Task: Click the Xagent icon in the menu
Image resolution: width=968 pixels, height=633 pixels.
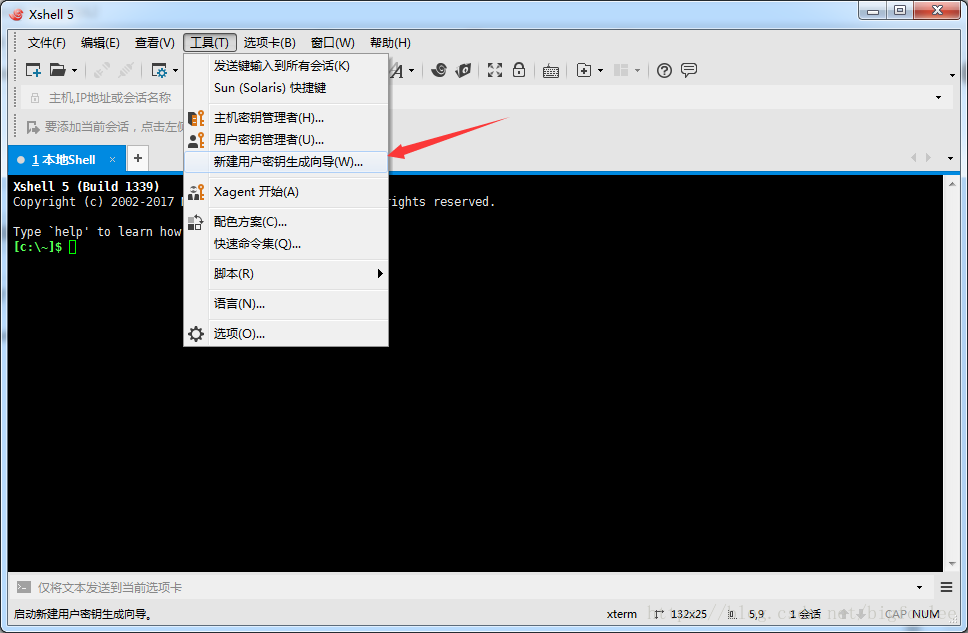Action: click(196, 192)
